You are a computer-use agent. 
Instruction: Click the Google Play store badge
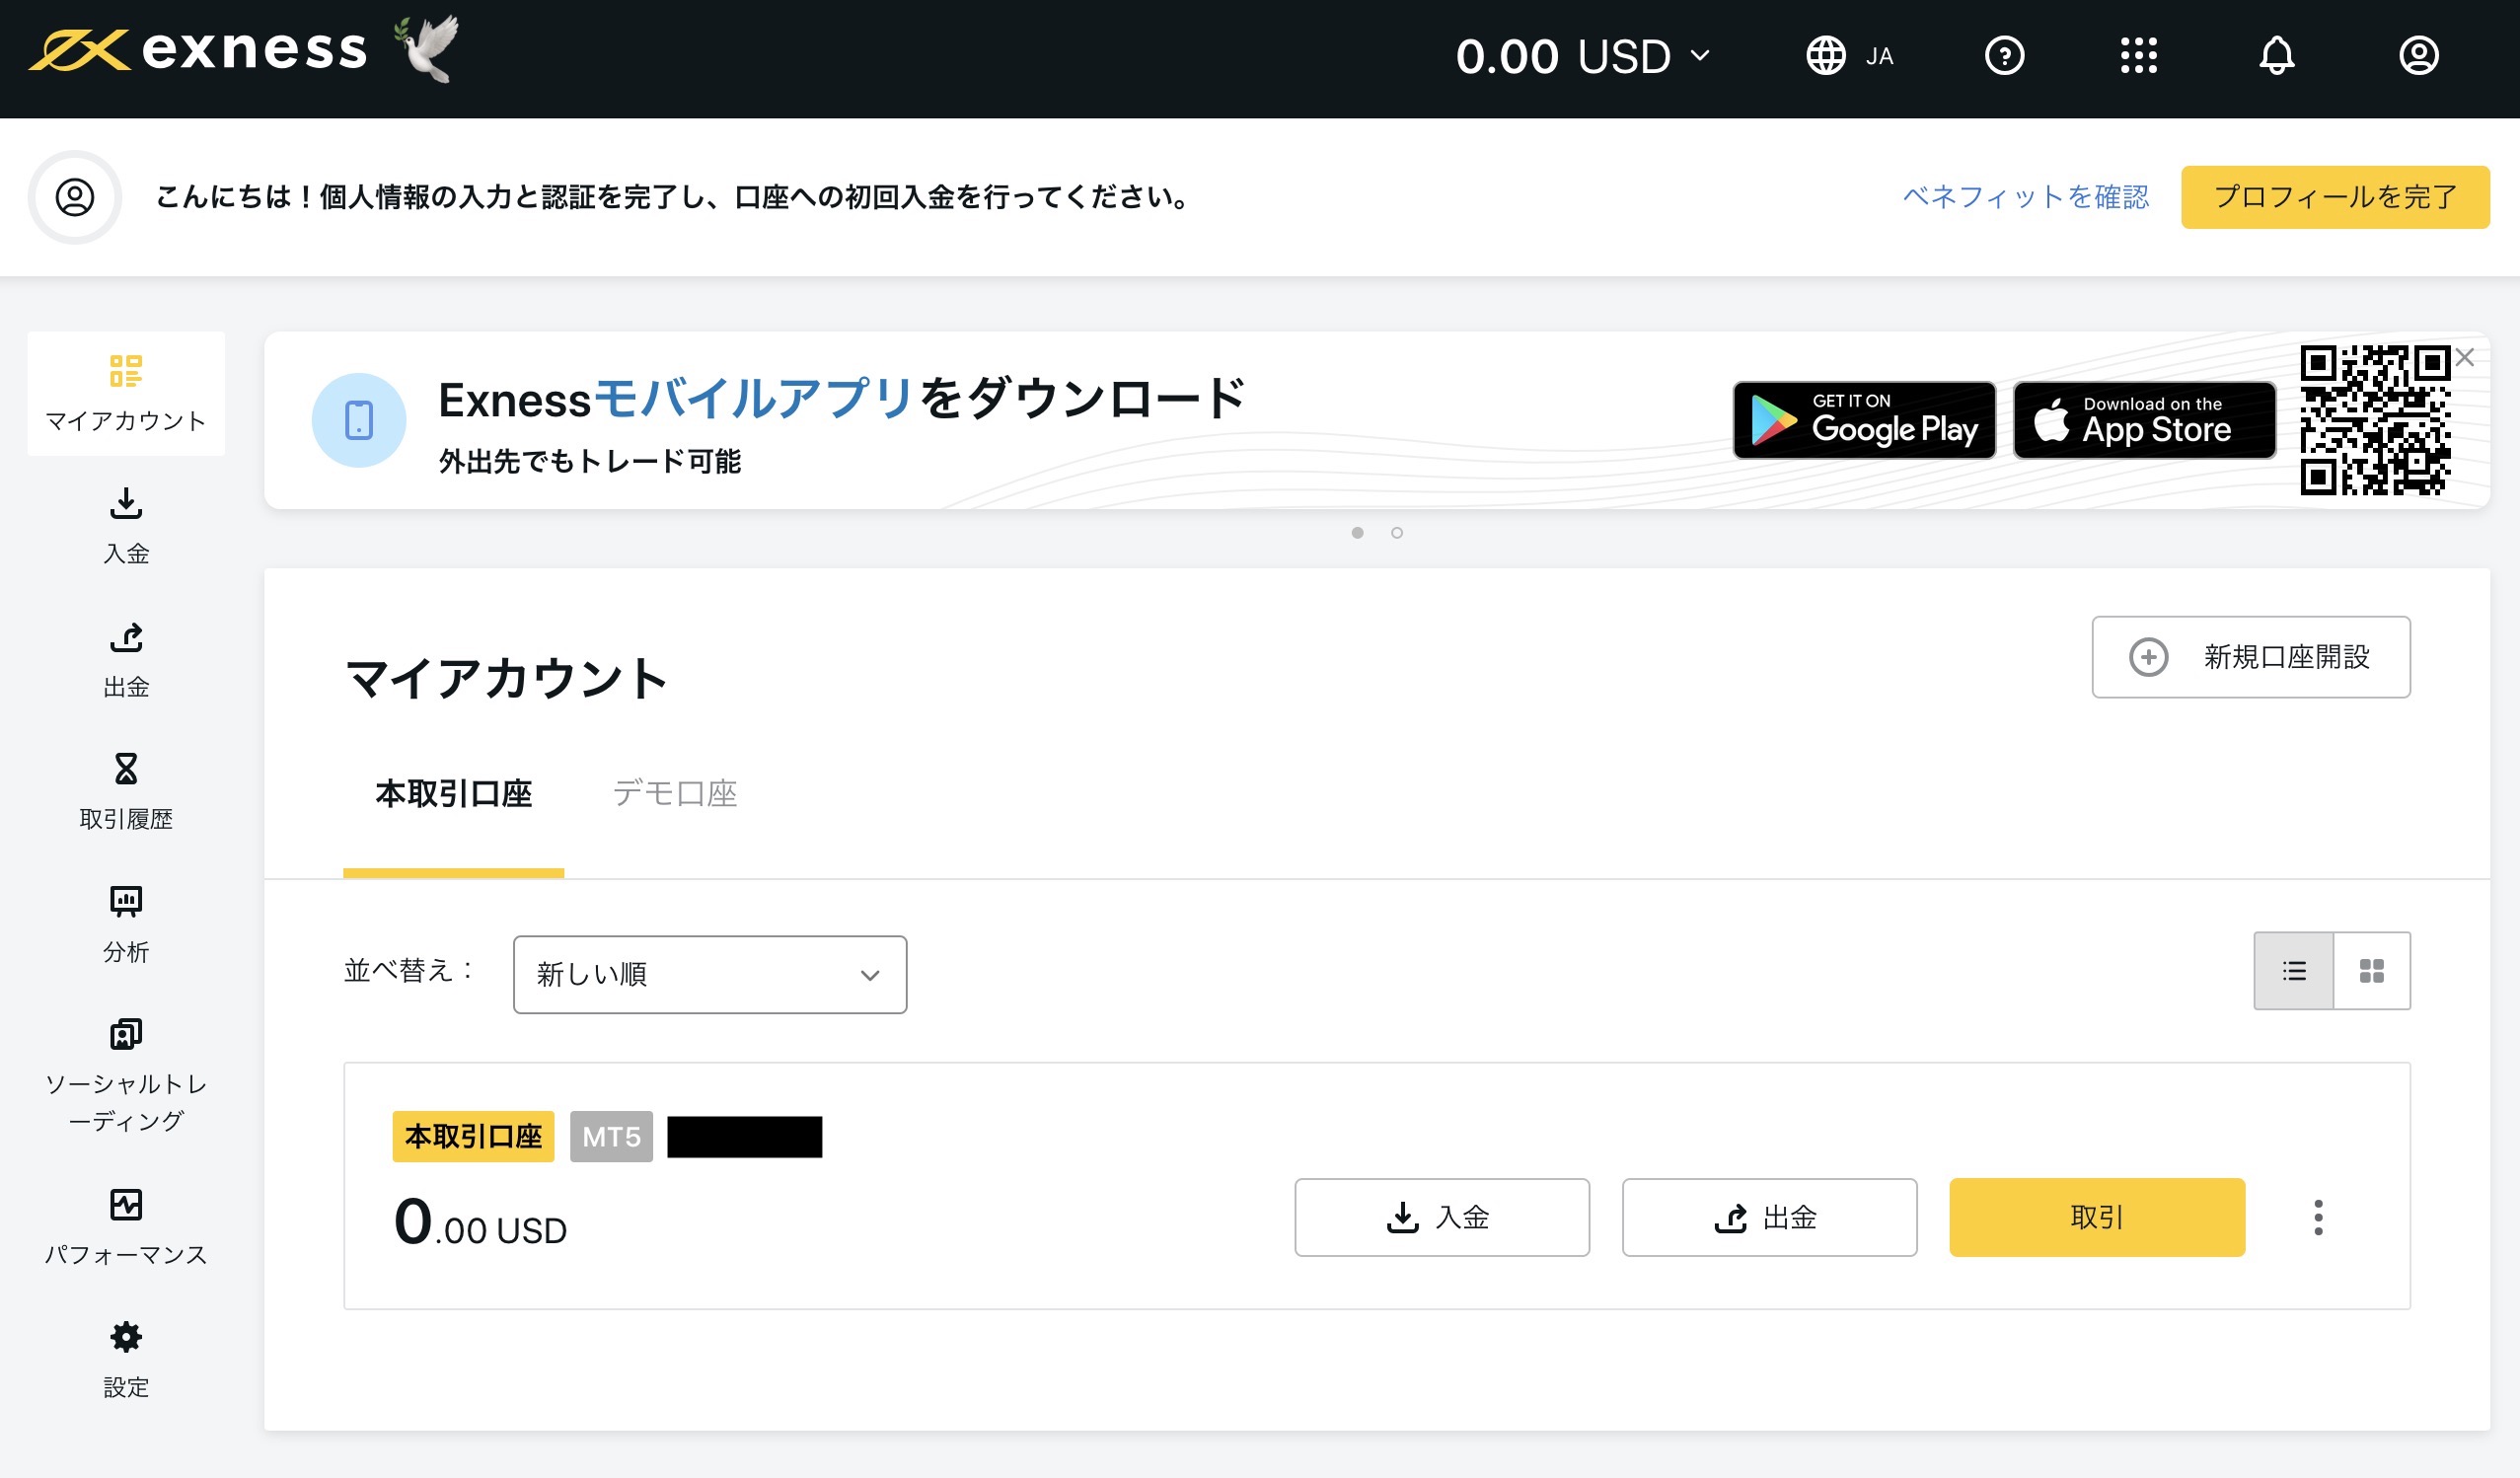click(x=1864, y=420)
